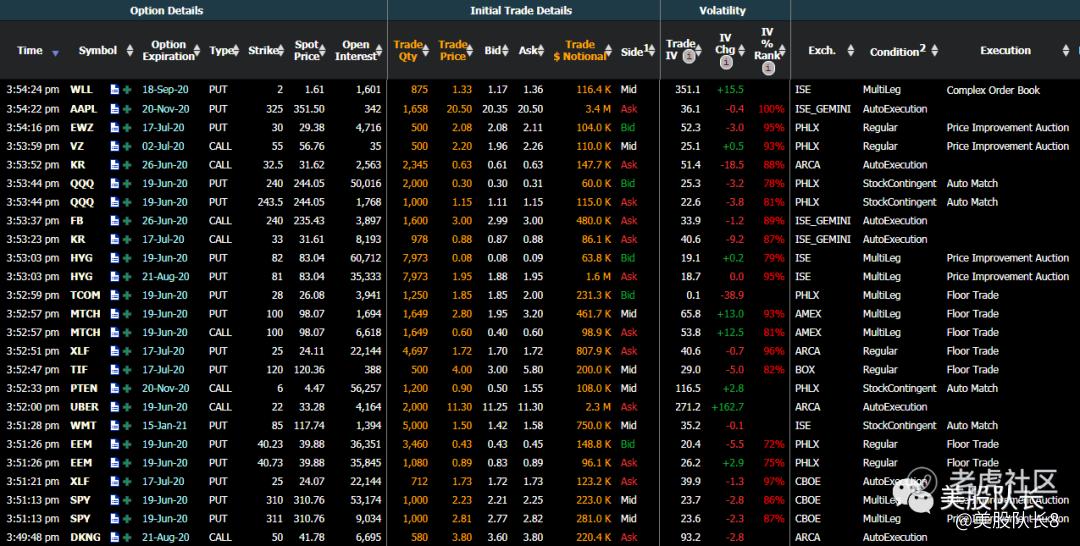Sort by the Ask column header
Screen dimensions: 1080x546
pyautogui.click(x=528, y=50)
